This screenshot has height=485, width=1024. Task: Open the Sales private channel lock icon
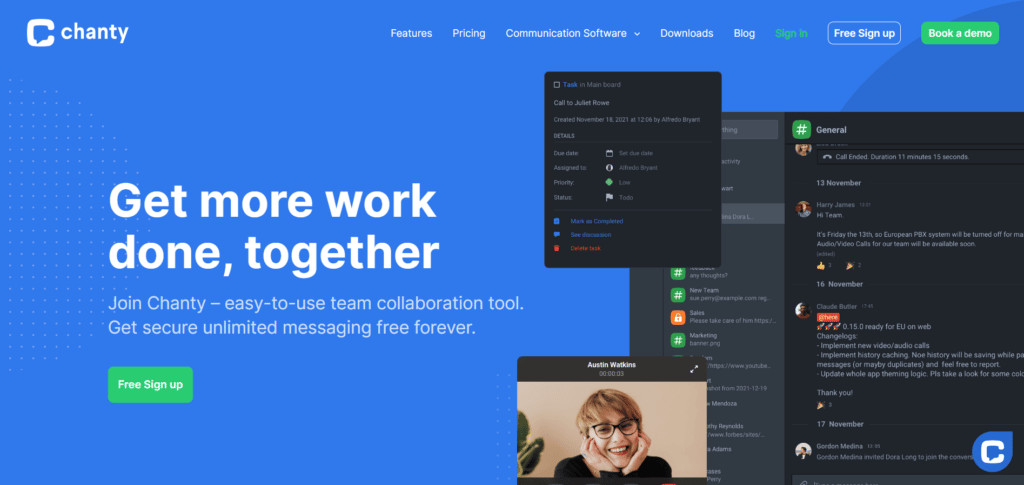(678, 317)
